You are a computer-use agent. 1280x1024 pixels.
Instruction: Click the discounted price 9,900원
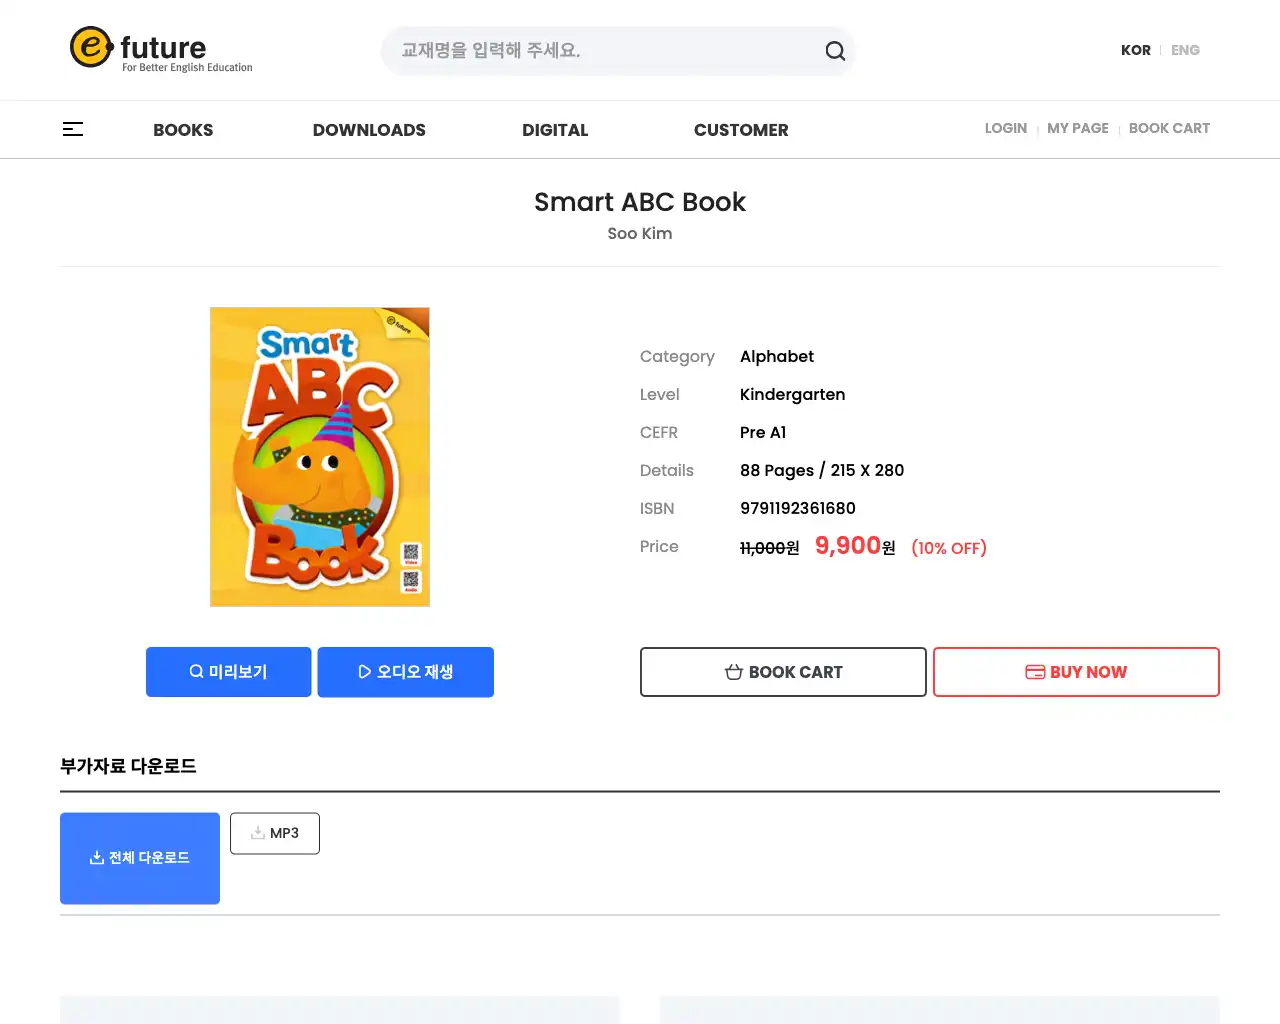point(855,546)
